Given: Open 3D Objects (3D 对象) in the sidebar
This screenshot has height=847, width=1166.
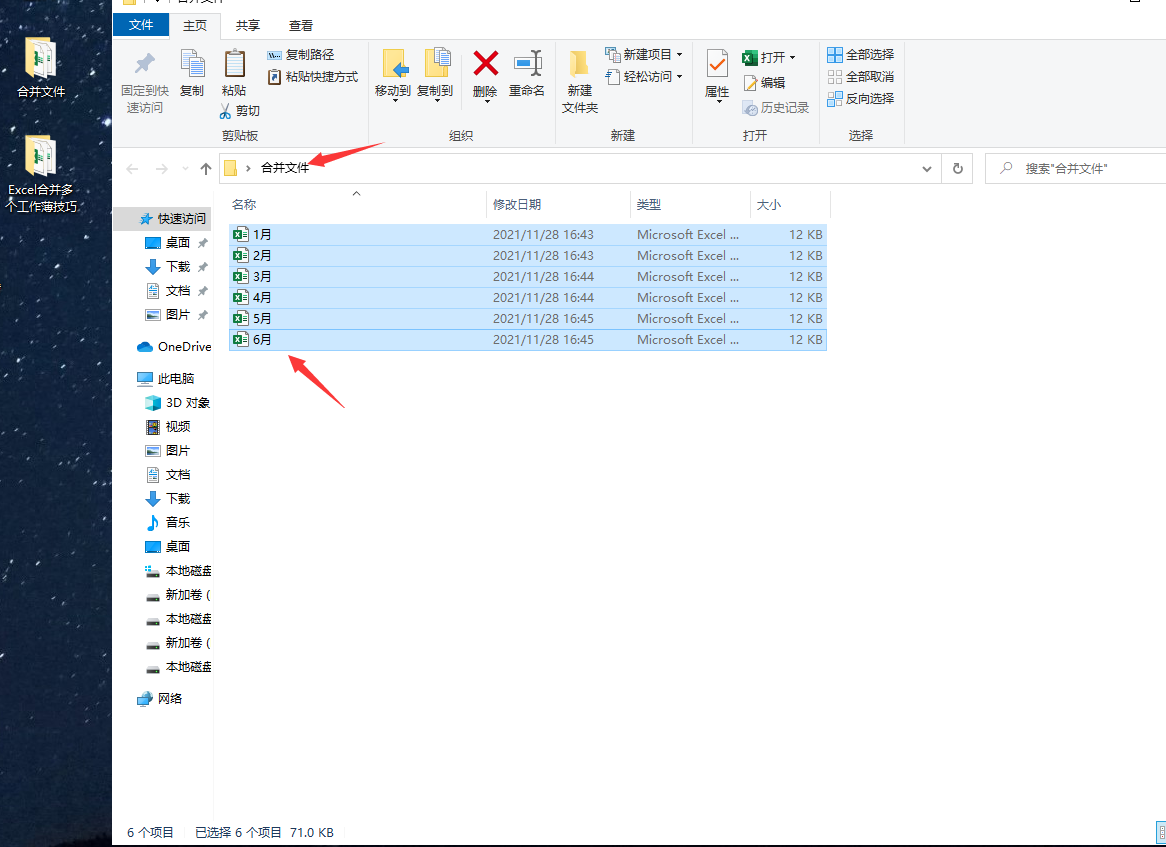Looking at the screenshot, I should click(x=178, y=402).
